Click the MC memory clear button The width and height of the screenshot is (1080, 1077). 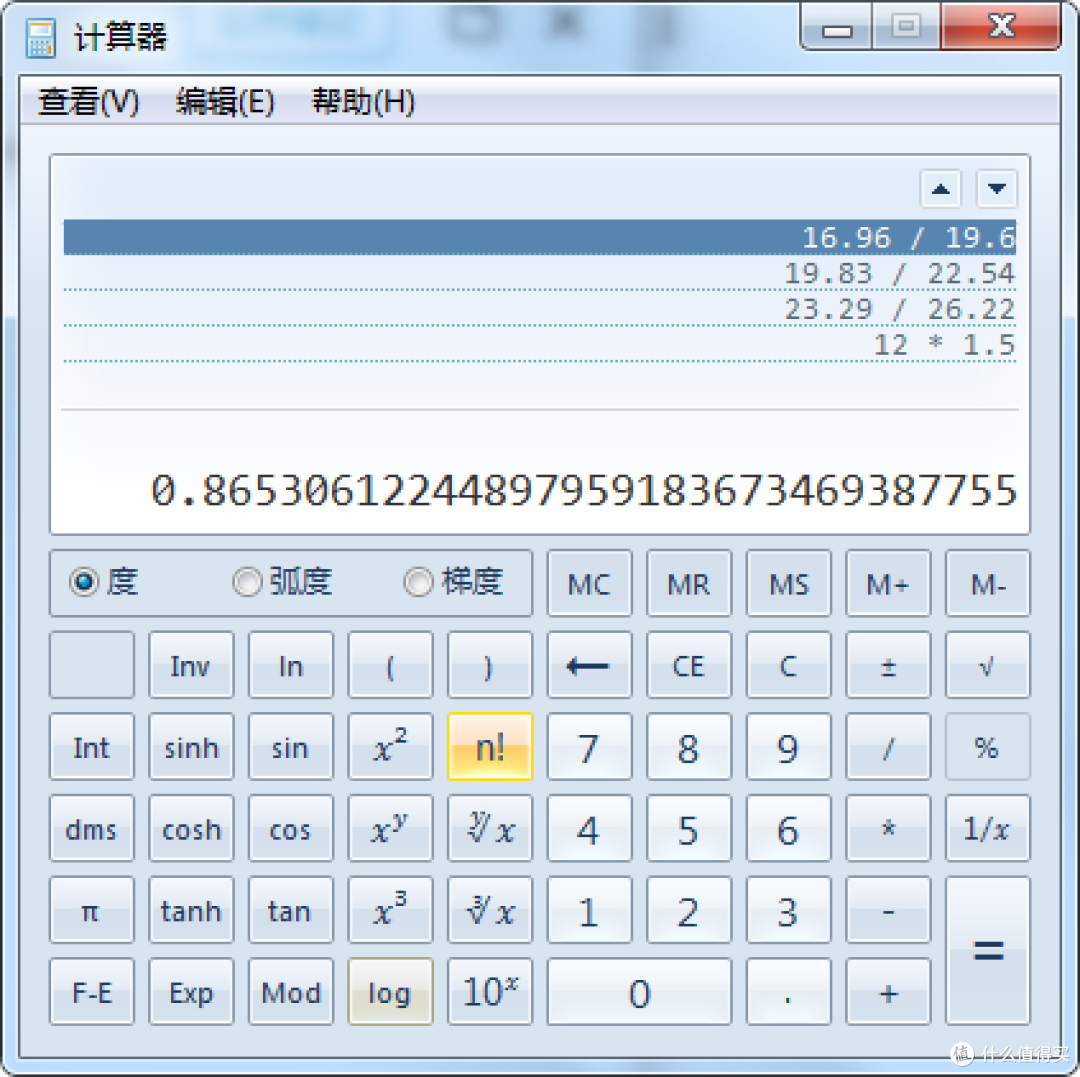[x=589, y=583]
